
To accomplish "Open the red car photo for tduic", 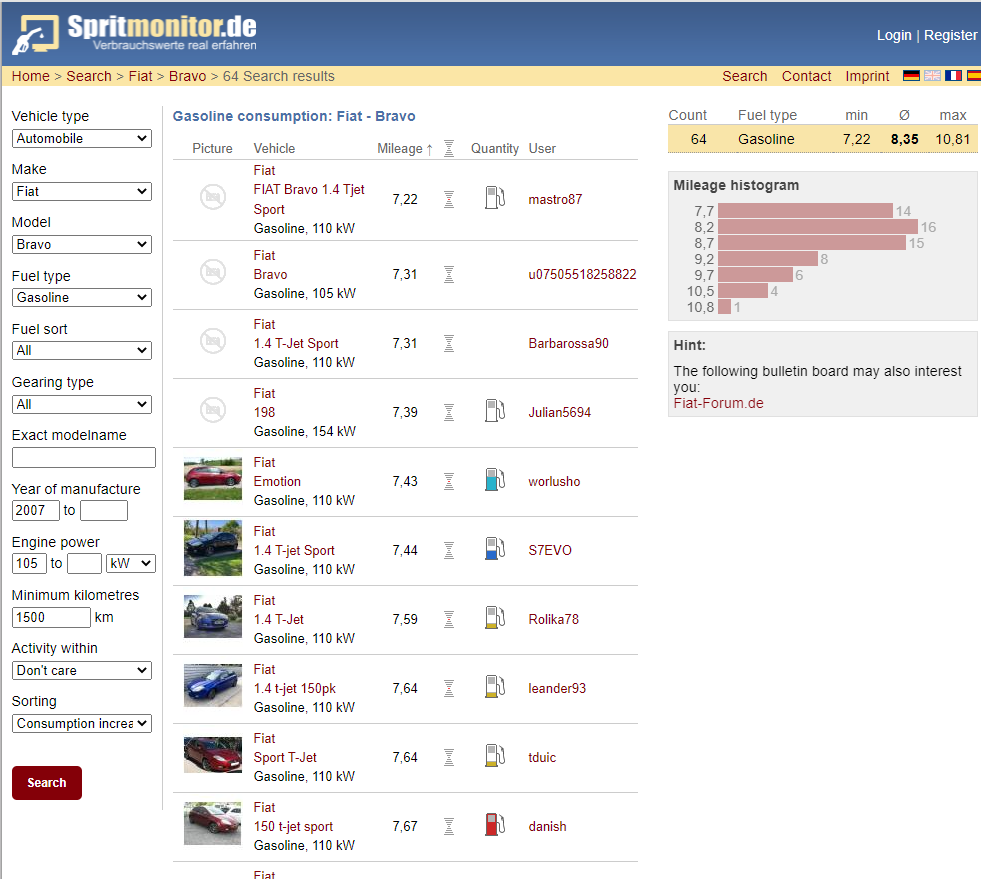I will (x=213, y=755).
